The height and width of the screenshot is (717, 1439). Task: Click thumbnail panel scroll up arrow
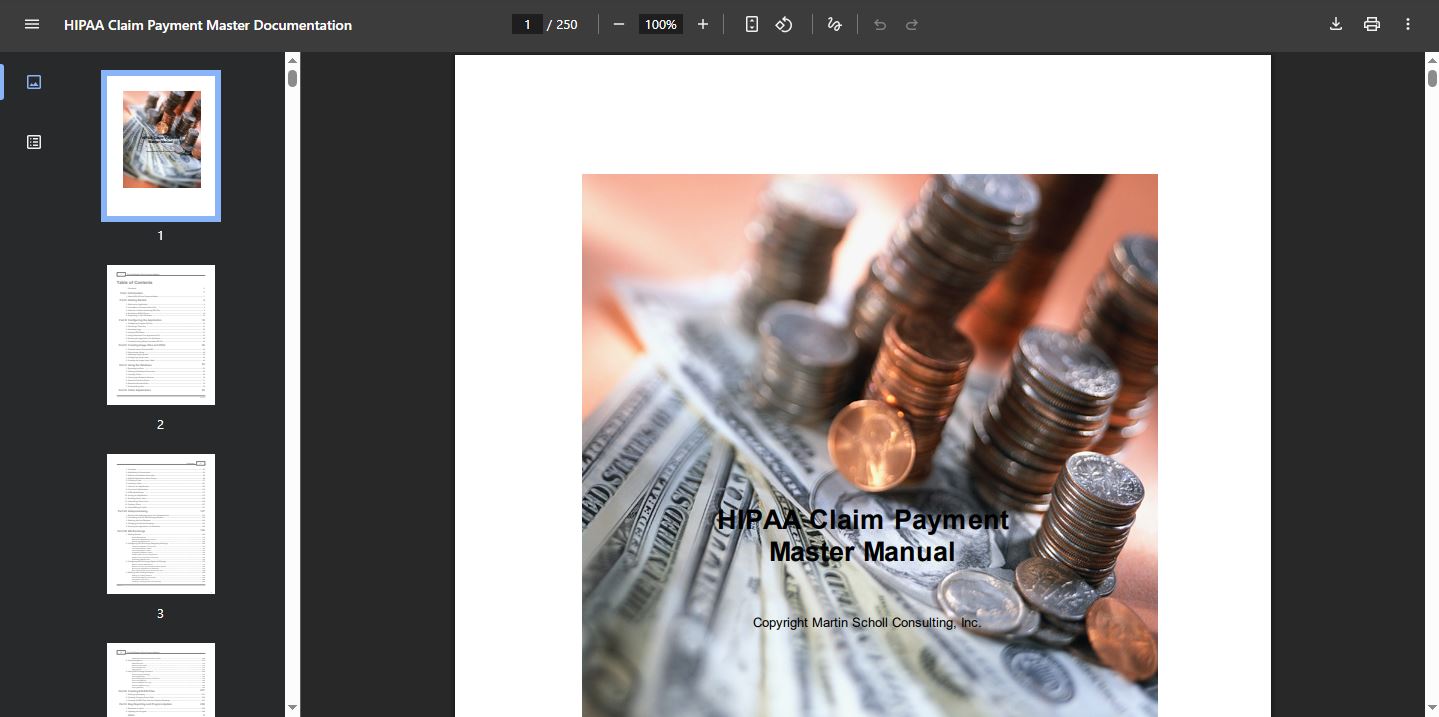[292, 60]
